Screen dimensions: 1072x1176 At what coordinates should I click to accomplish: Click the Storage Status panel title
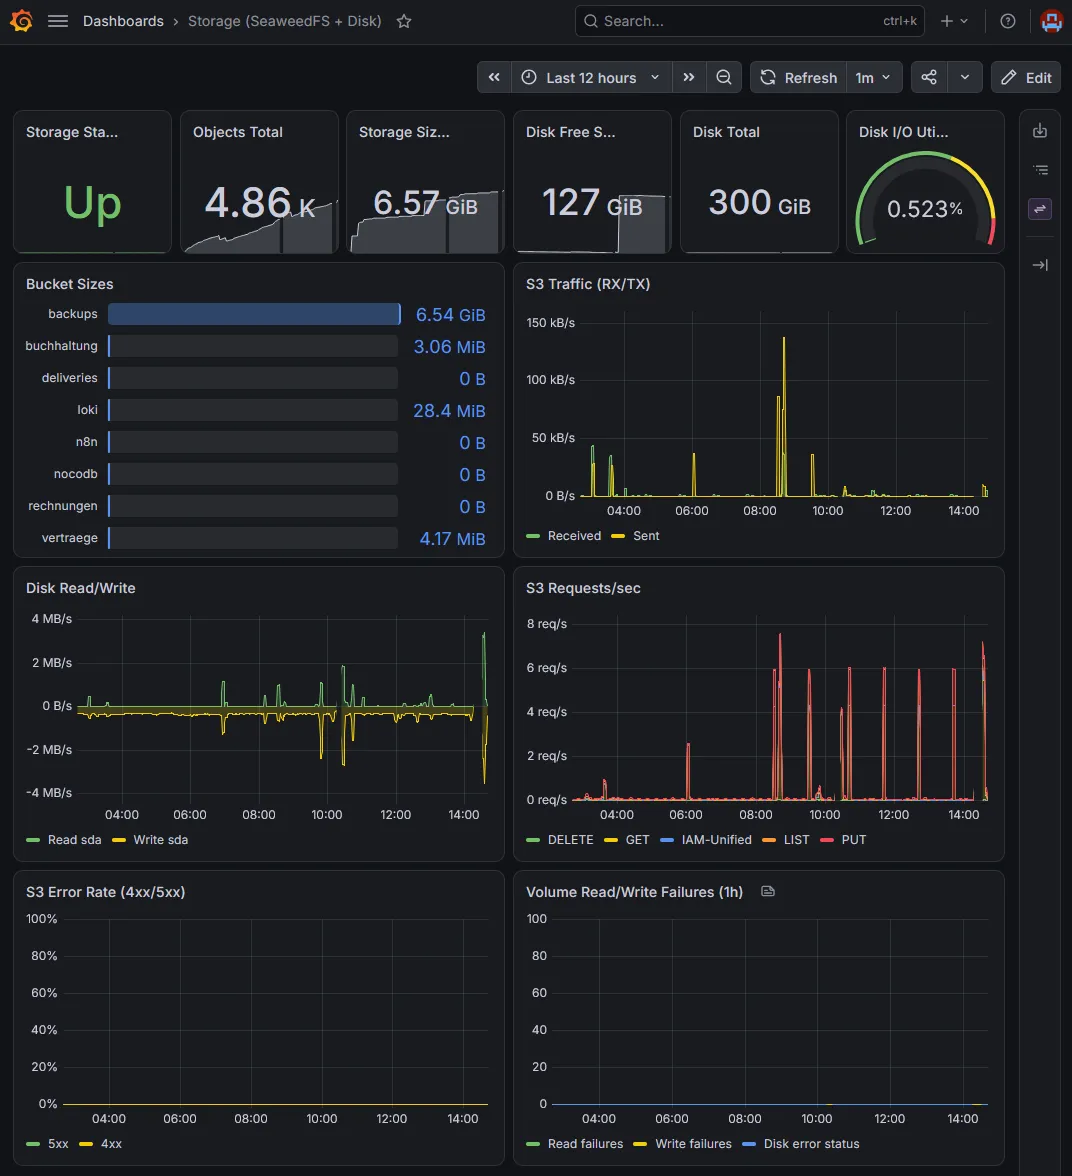(72, 132)
